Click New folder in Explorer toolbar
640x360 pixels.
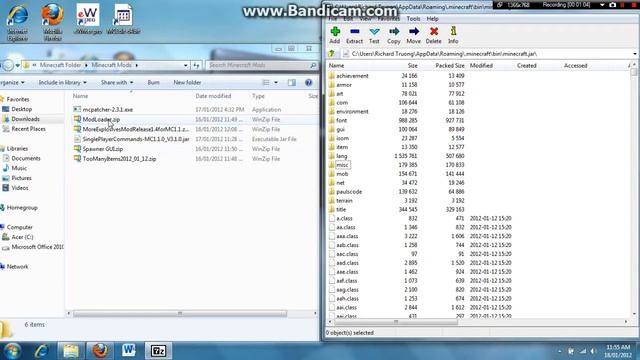pos(187,82)
